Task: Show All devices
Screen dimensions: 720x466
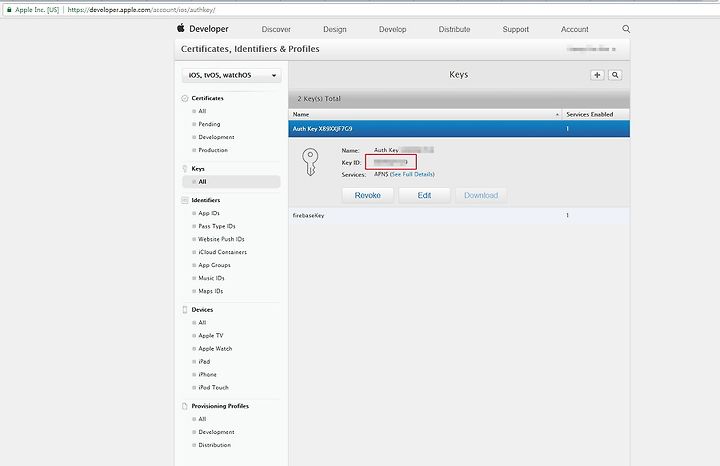Action: [202, 323]
